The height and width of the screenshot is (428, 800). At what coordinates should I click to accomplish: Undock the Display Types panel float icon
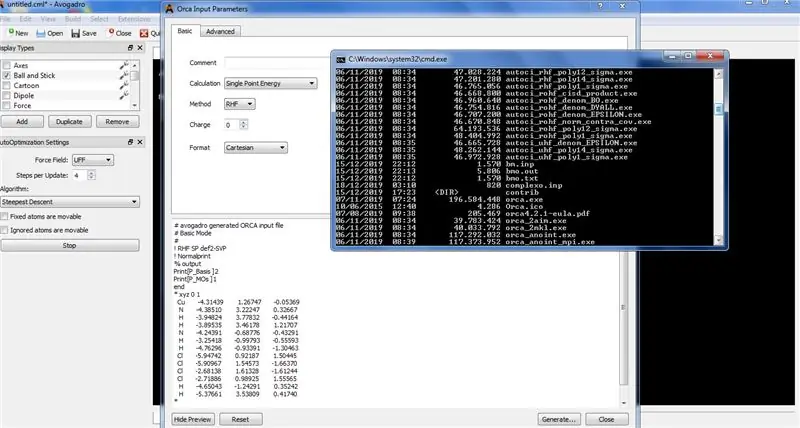coord(130,47)
